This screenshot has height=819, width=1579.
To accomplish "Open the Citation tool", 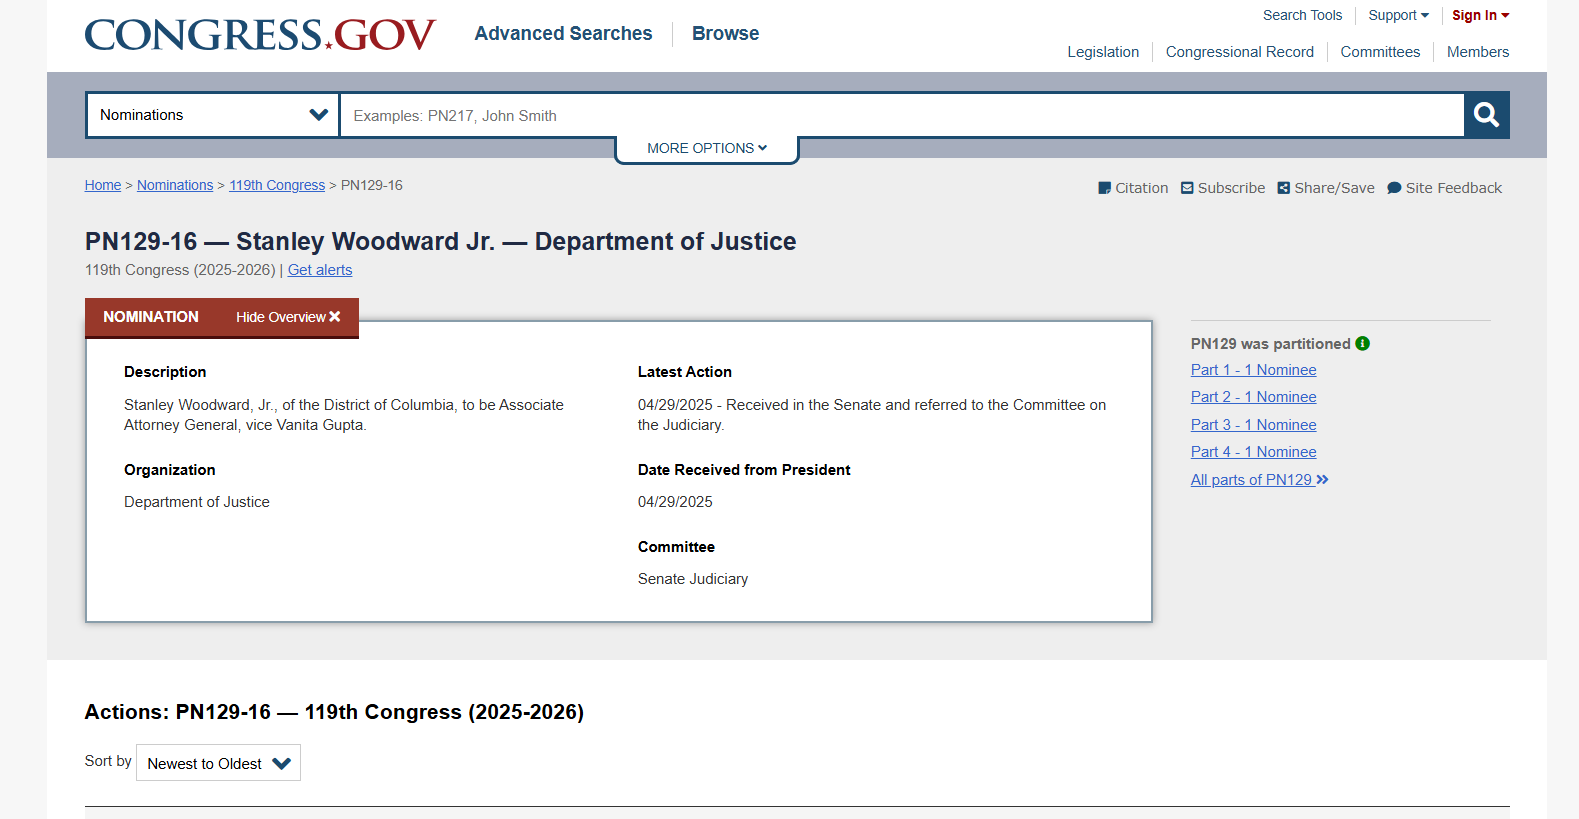I will pyautogui.click(x=1133, y=188).
